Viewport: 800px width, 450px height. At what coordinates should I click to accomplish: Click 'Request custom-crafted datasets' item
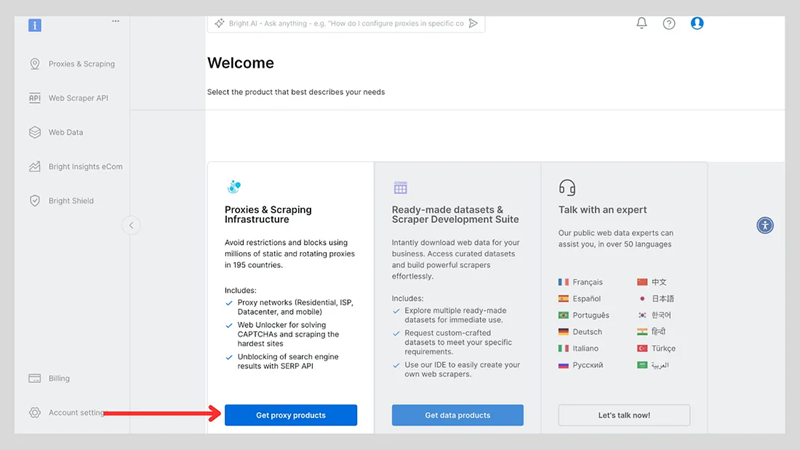(x=458, y=342)
